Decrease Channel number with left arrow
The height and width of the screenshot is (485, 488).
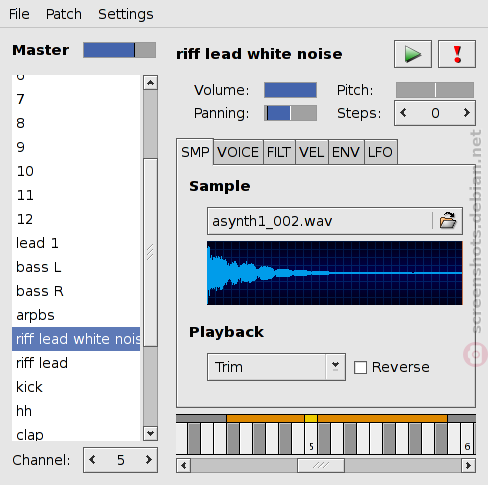[92, 460]
